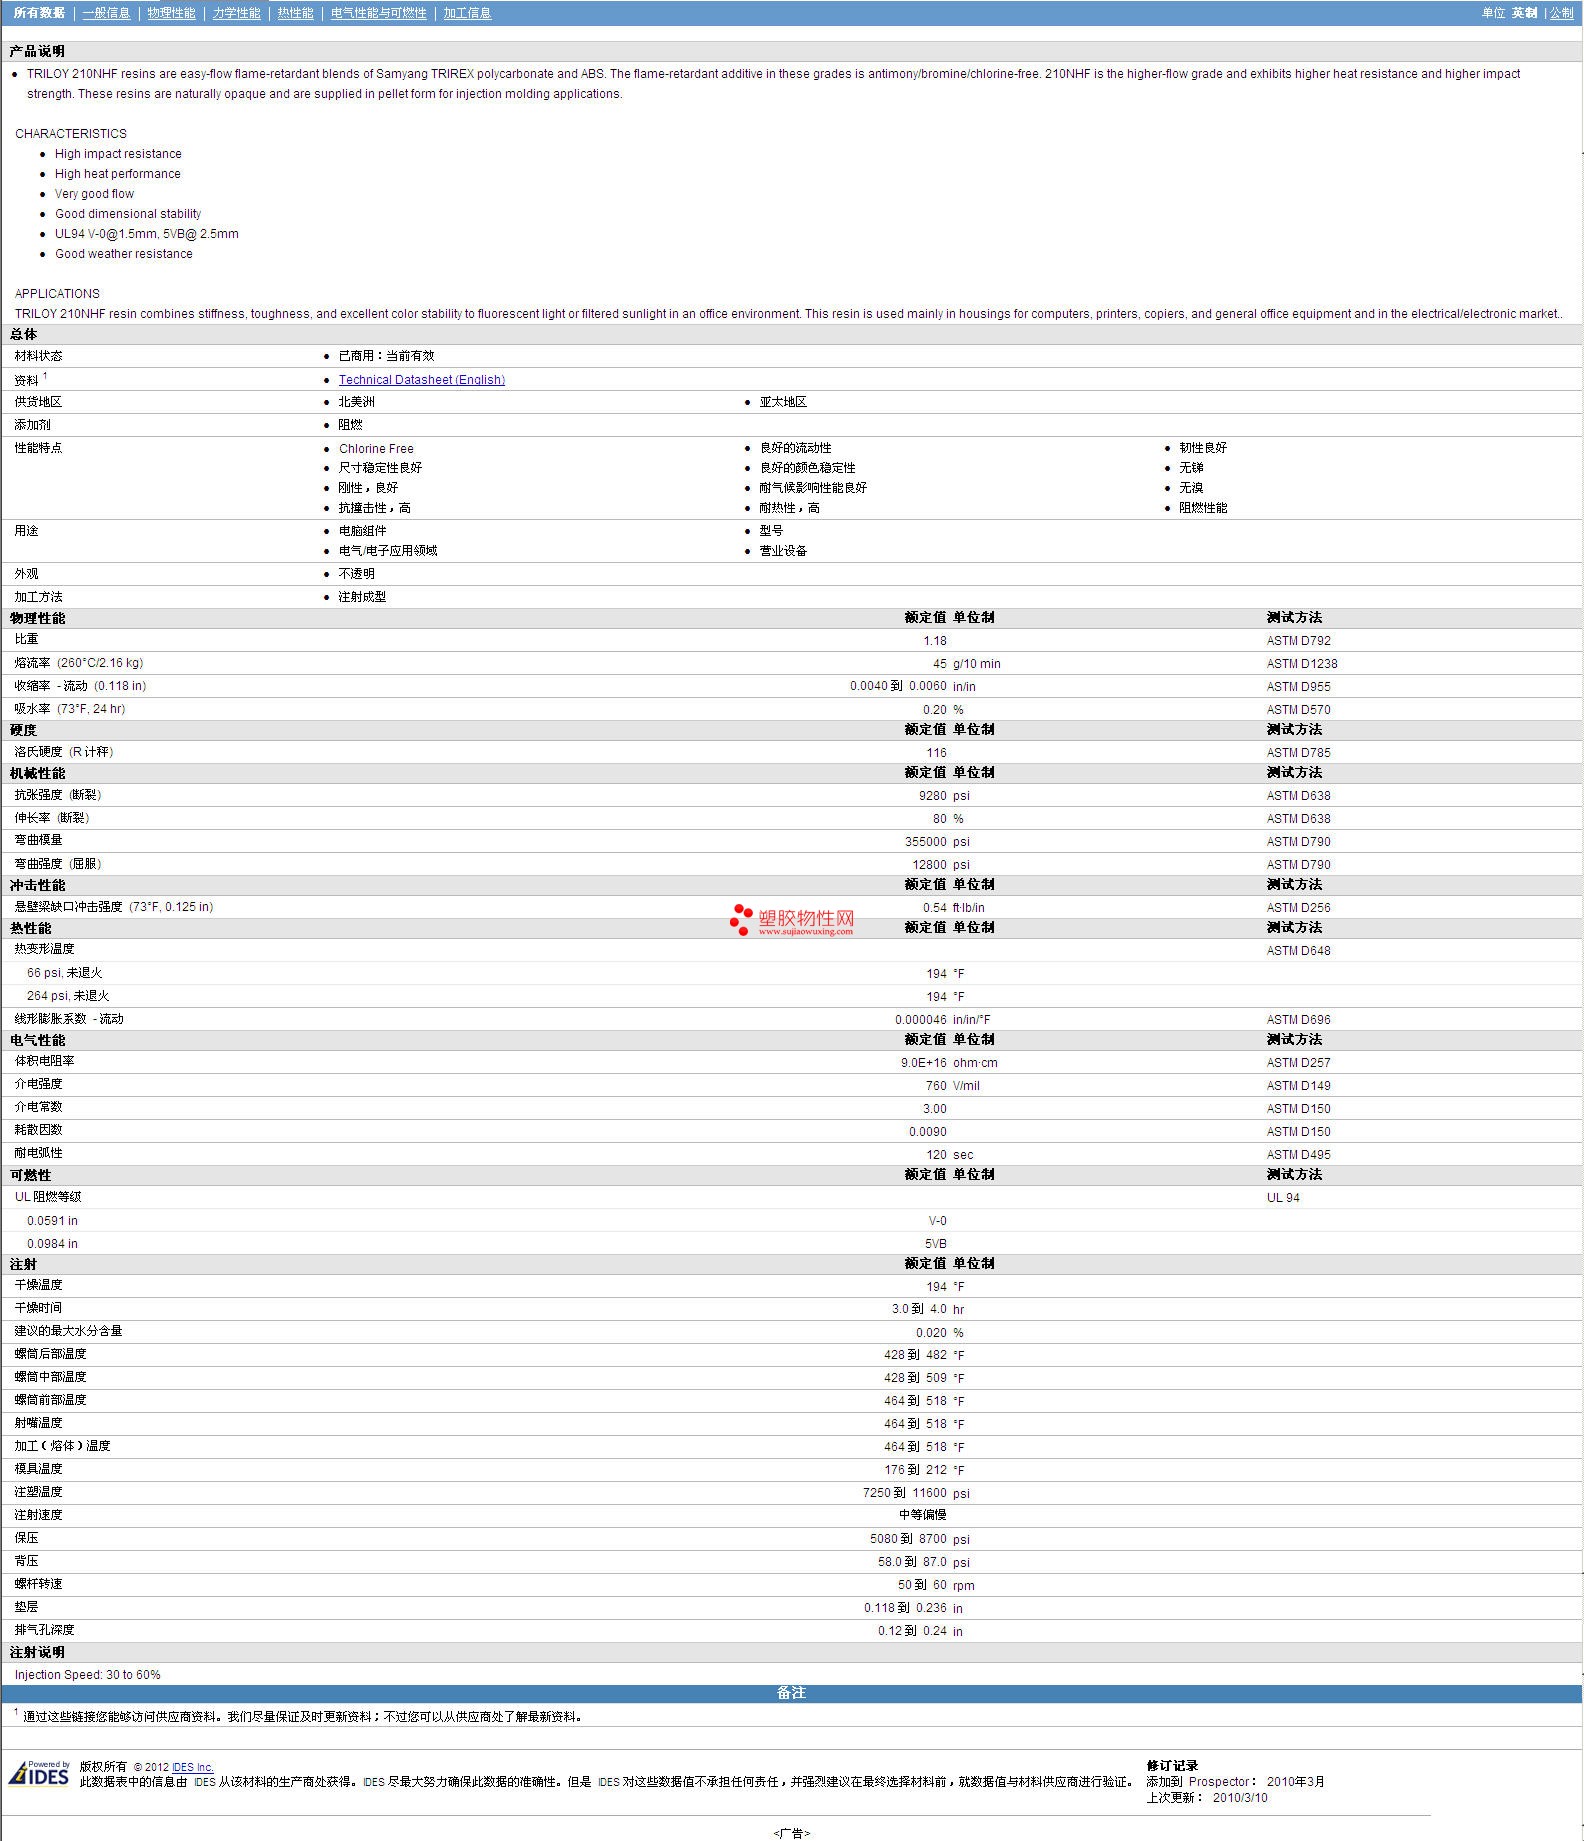Click the ASTM D570 test method
Image resolution: width=1584 pixels, height=1841 pixels.
pyautogui.click(x=1299, y=710)
